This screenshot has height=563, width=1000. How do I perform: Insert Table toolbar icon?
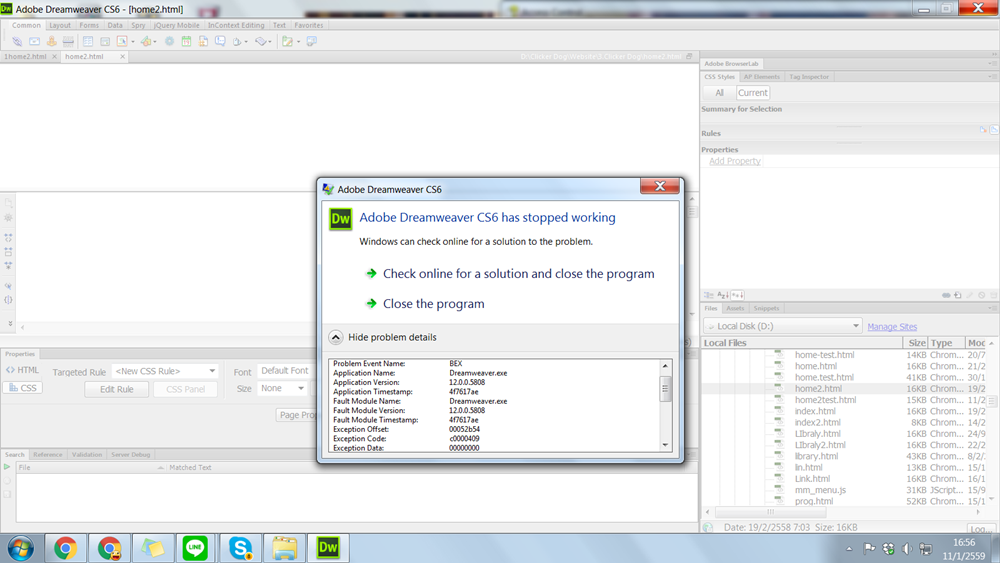(x=88, y=41)
